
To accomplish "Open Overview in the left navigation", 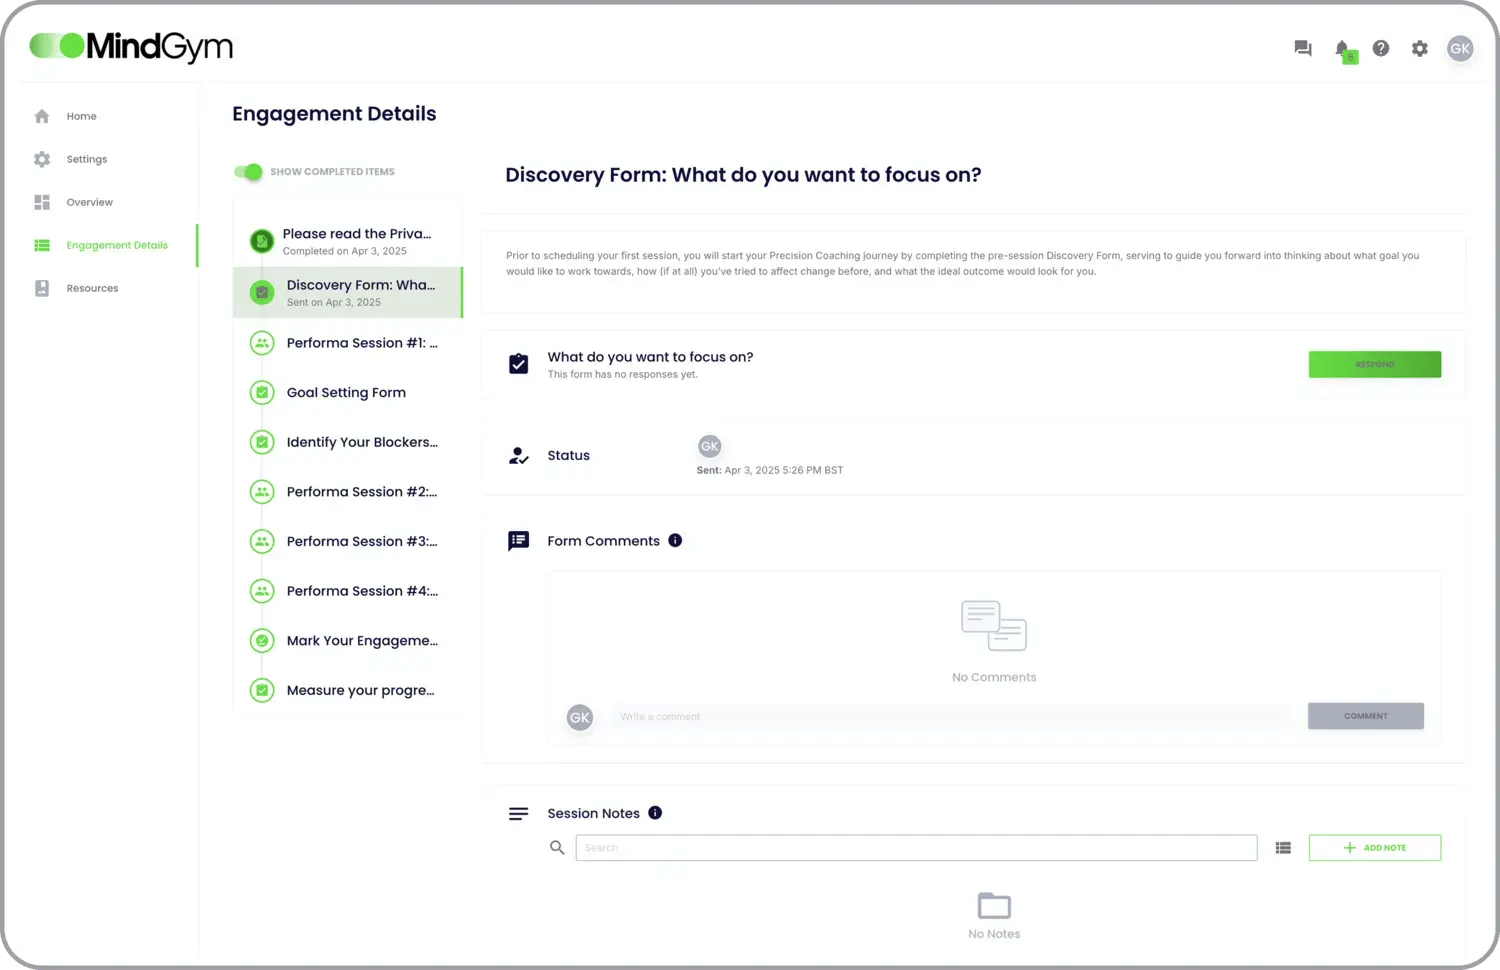I will coord(90,202).
